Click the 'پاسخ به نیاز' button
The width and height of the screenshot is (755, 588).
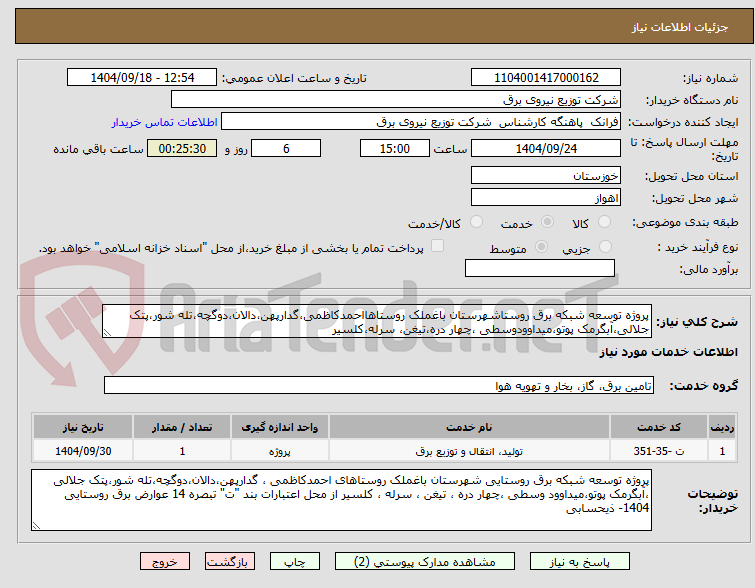(x=580, y=562)
